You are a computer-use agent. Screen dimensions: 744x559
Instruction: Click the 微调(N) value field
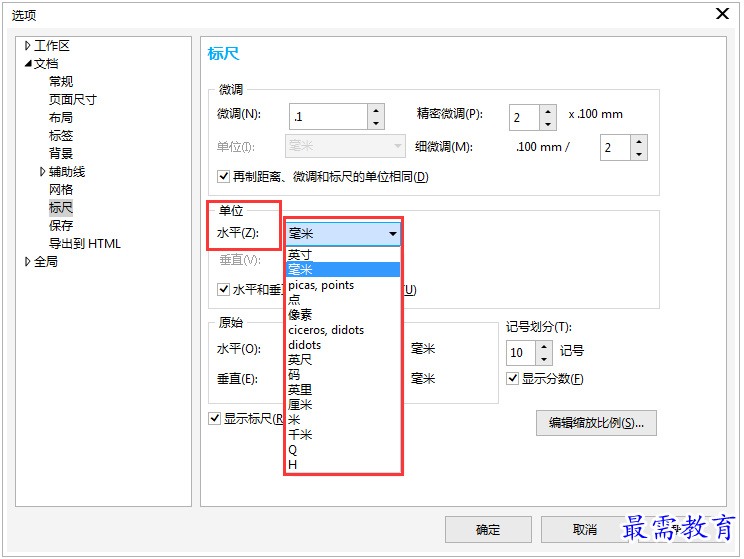328,117
